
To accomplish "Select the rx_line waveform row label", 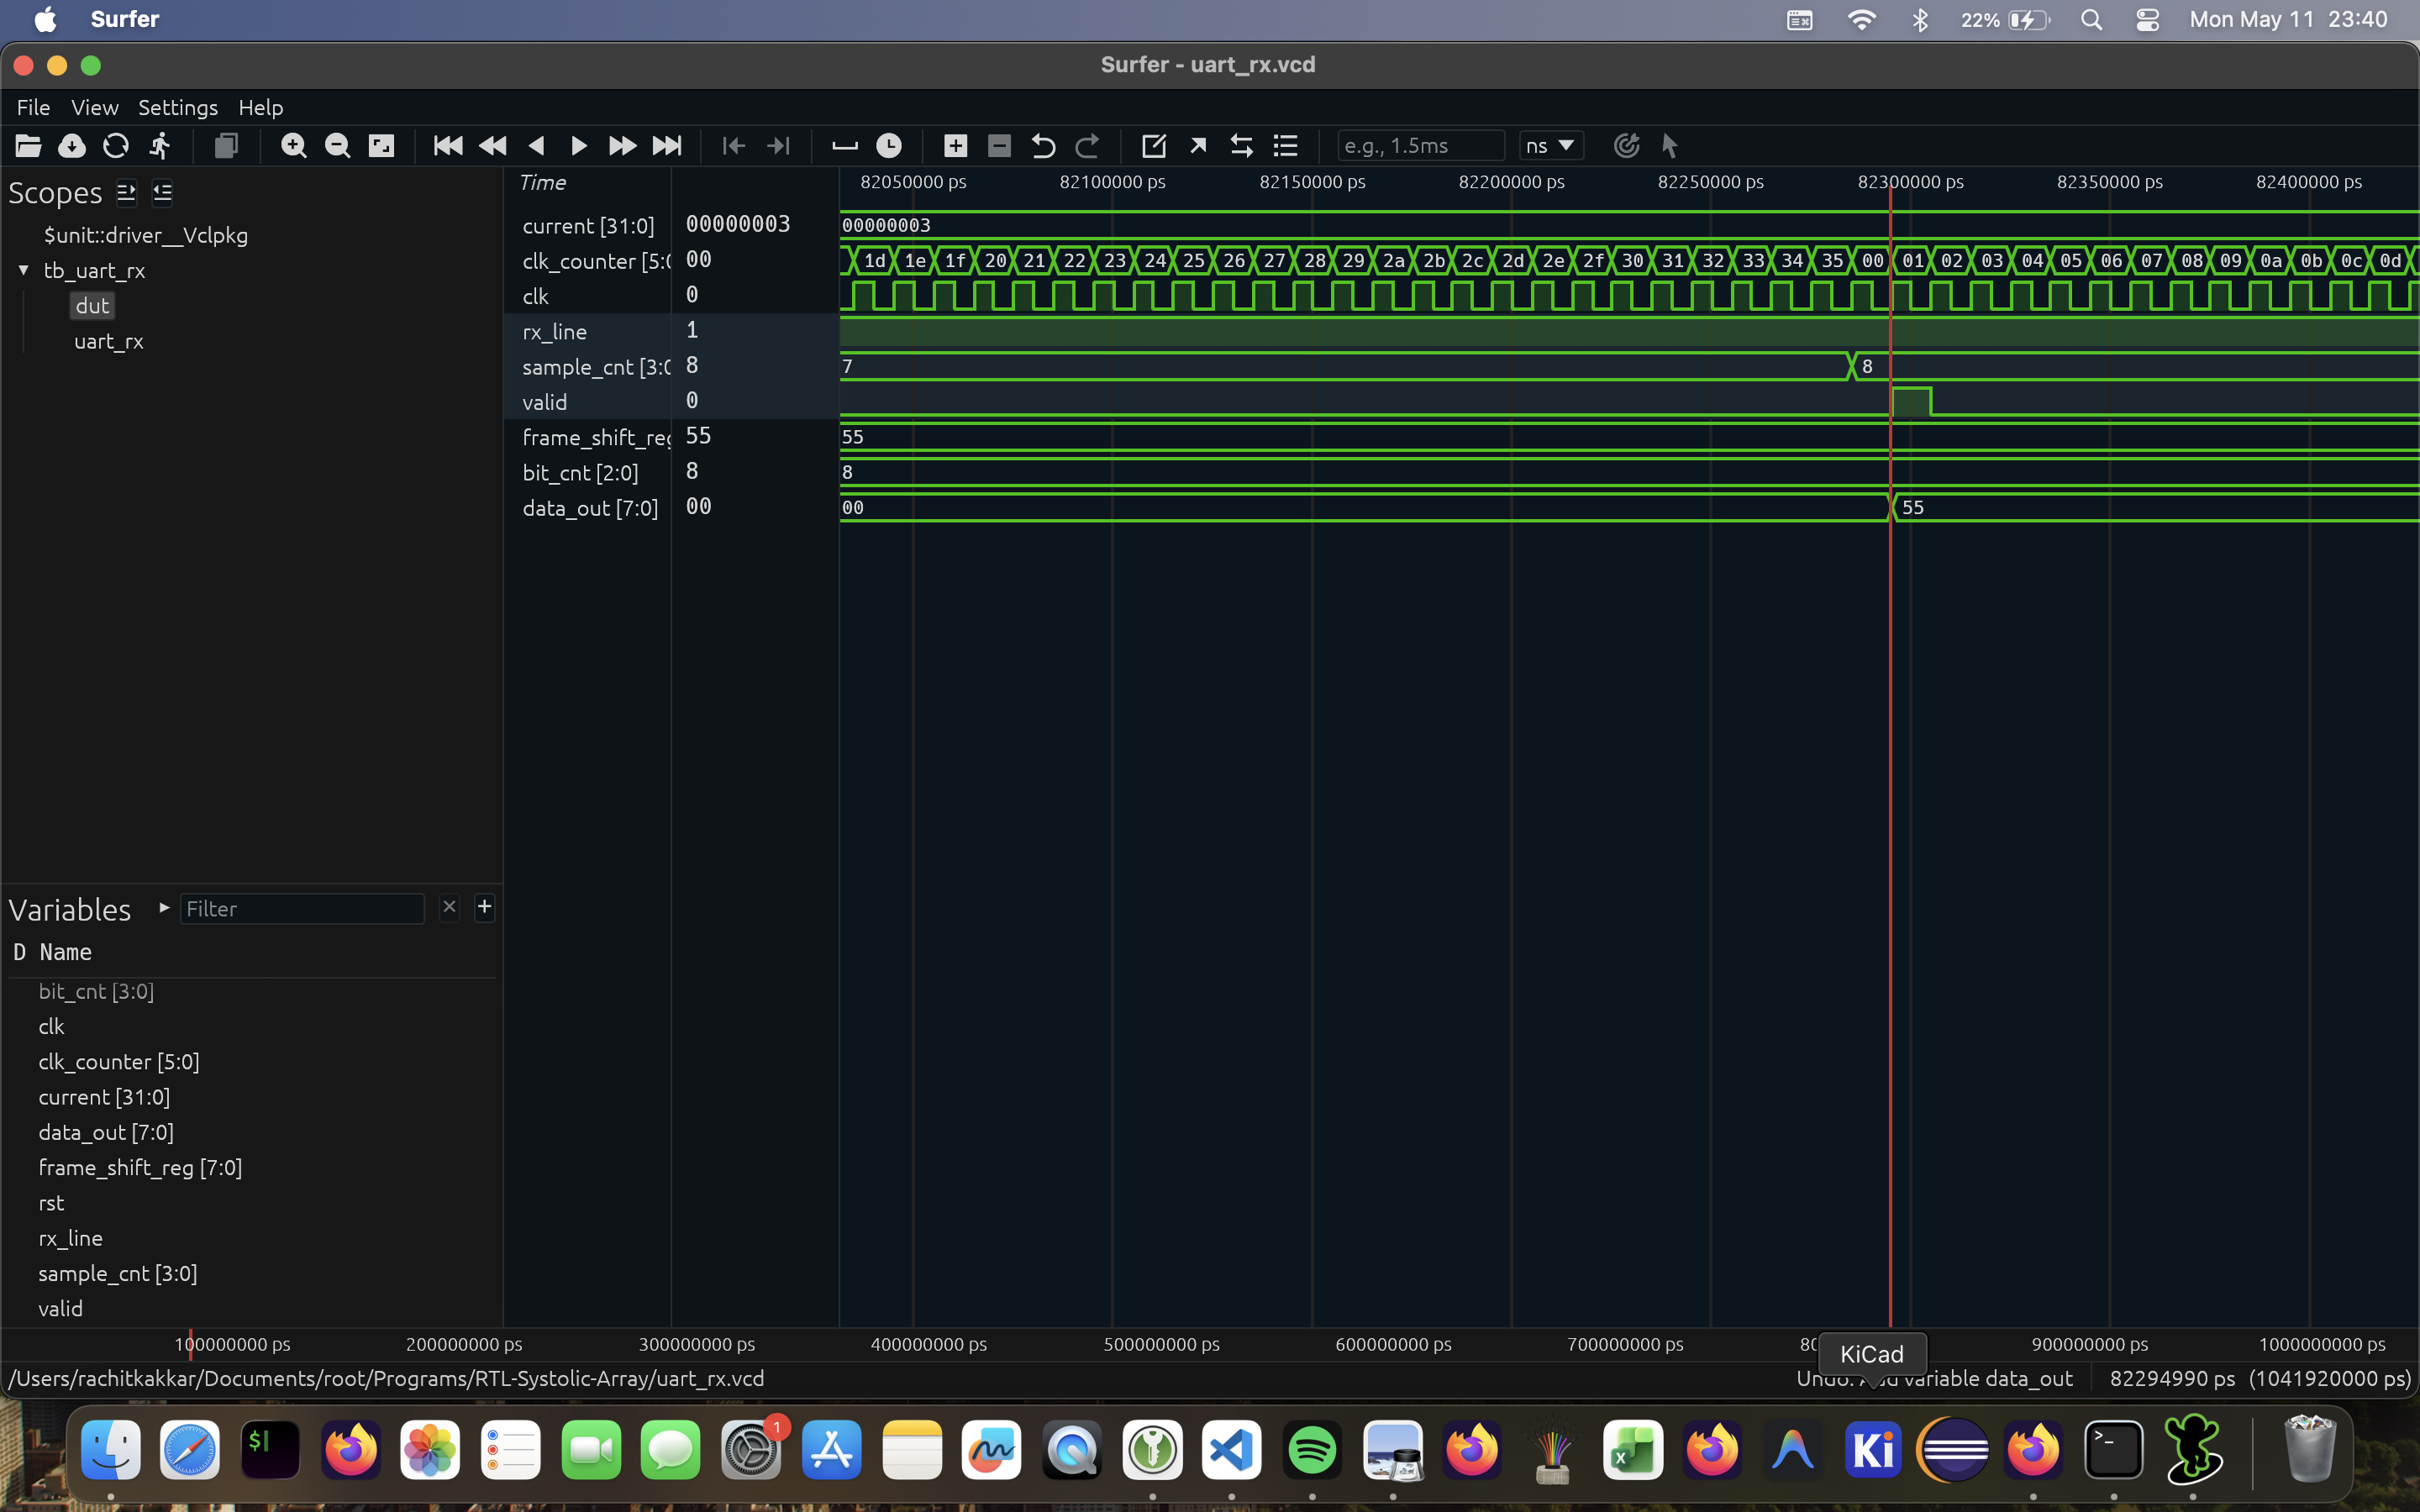I will (555, 331).
